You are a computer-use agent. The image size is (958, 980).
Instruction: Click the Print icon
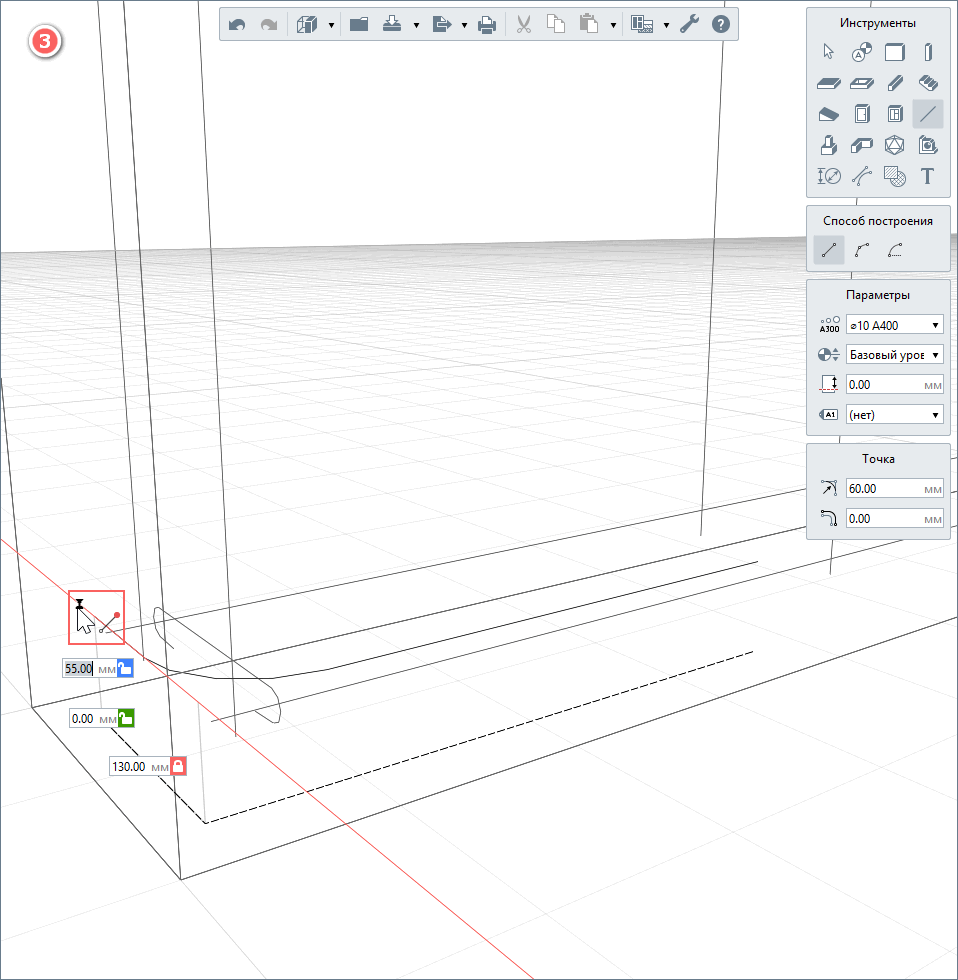[x=487, y=24]
